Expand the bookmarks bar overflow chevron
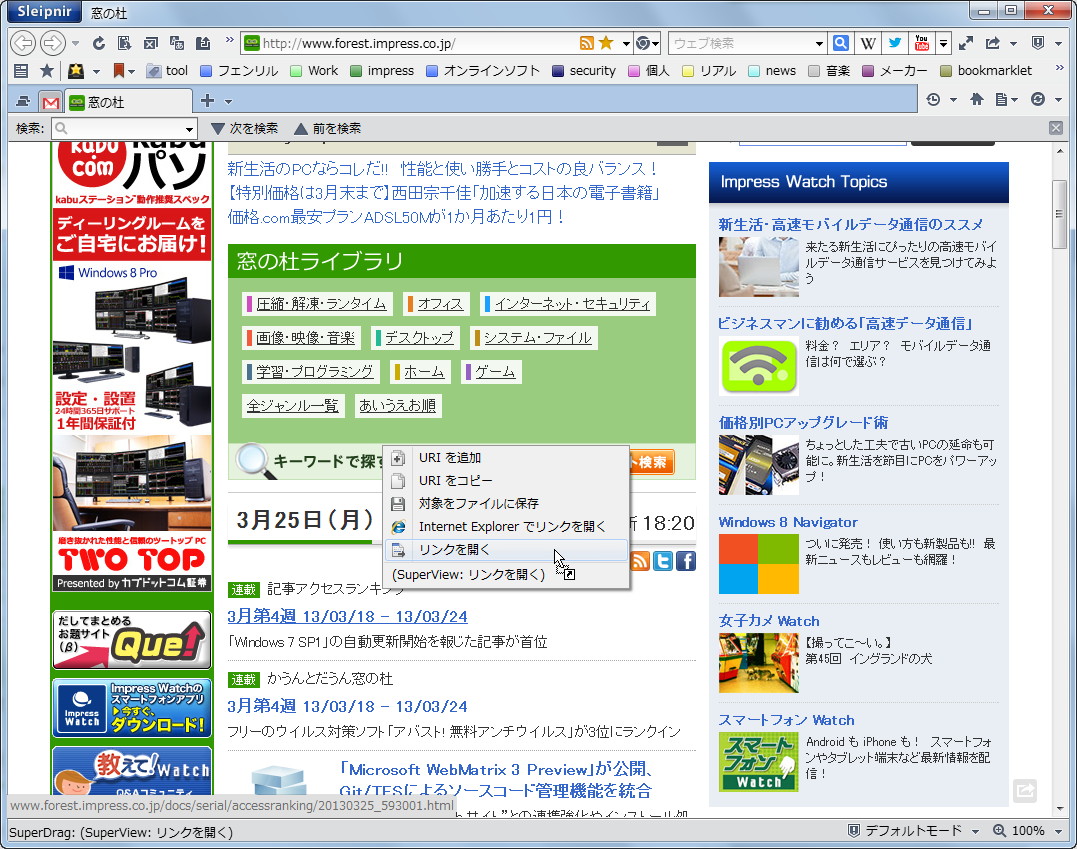 pos(1059,67)
